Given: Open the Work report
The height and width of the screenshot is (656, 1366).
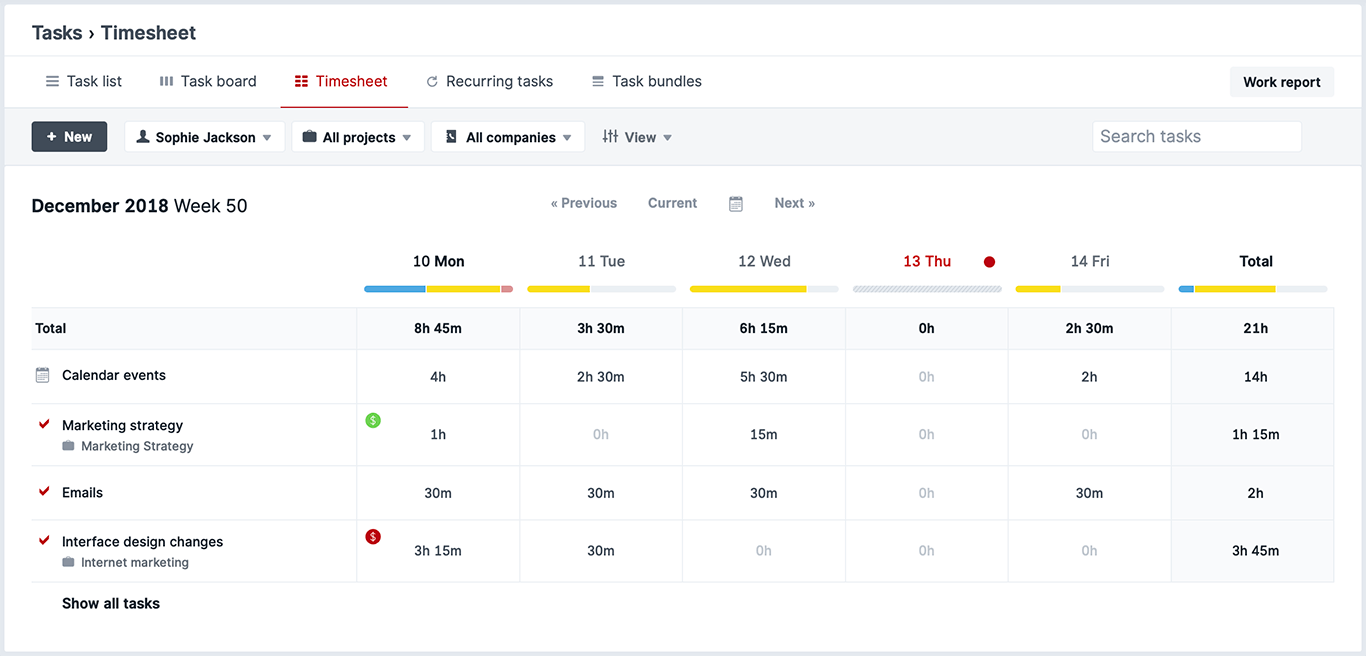Looking at the screenshot, I should click(x=1282, y=81).
